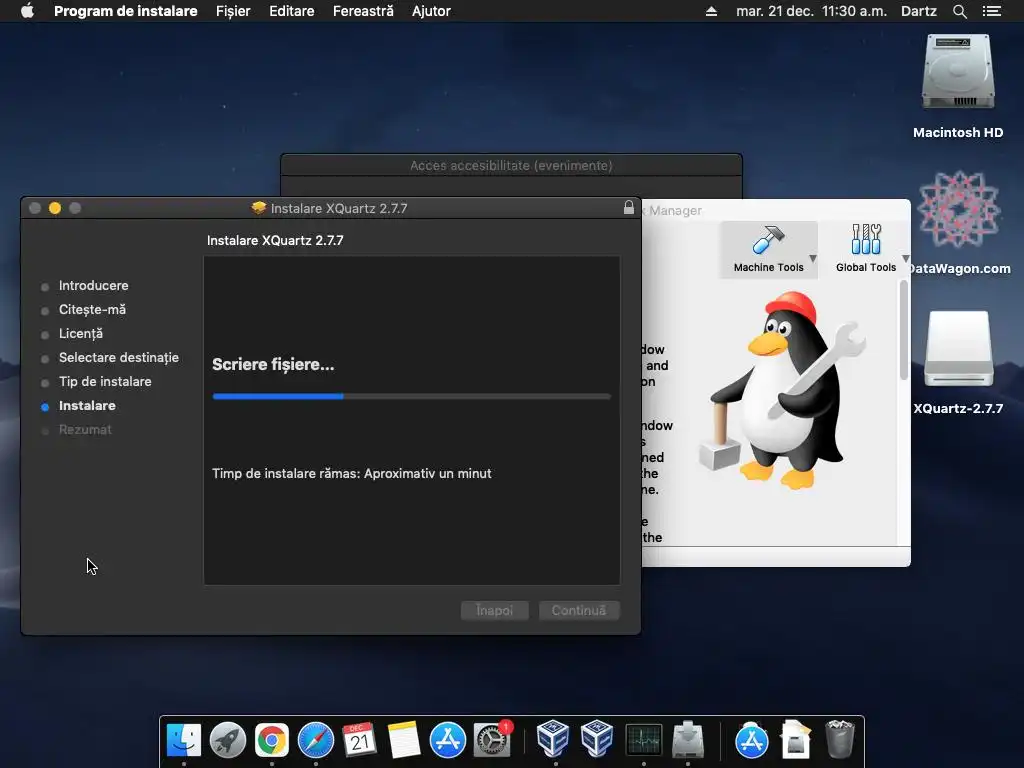The height and width of the screenshot is (768, 1024).
Task: Click the Rezumat step
Action: click(x=85, y=430)
